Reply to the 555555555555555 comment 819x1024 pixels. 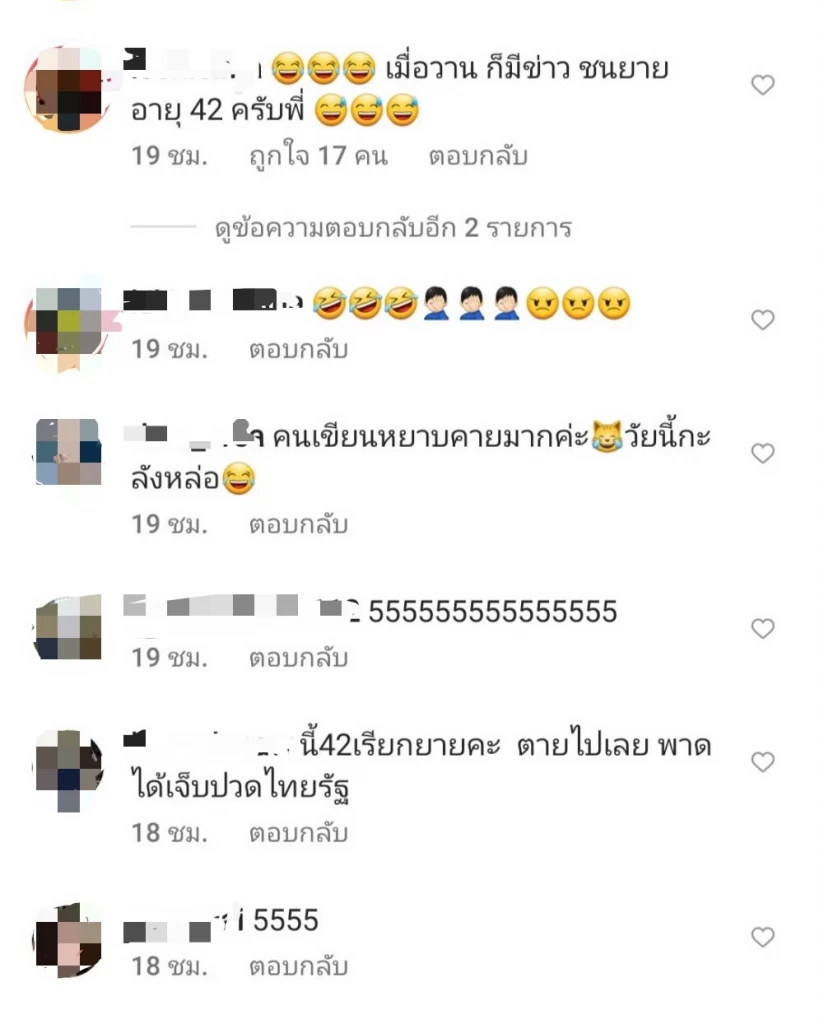tap(298, 658)
